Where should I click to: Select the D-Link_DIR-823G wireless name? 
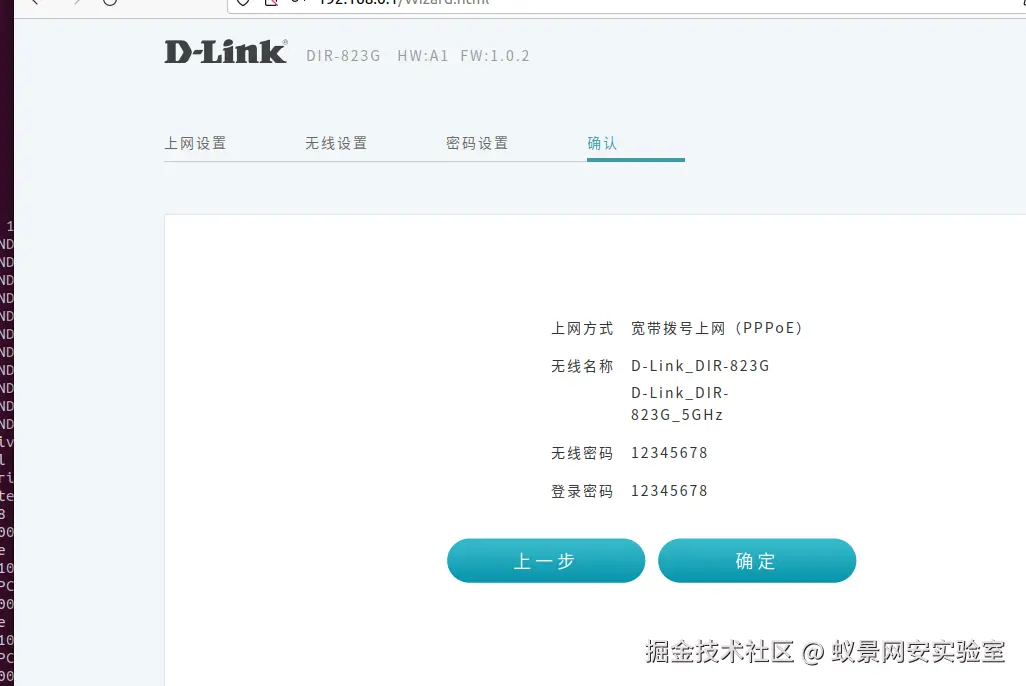click(x=700, y=367)
